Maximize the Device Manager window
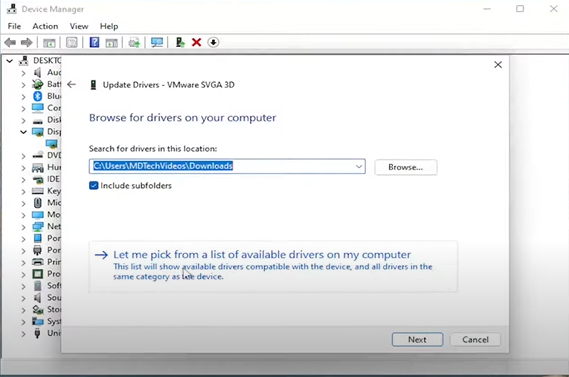569x377 pixels. (520, 9)
